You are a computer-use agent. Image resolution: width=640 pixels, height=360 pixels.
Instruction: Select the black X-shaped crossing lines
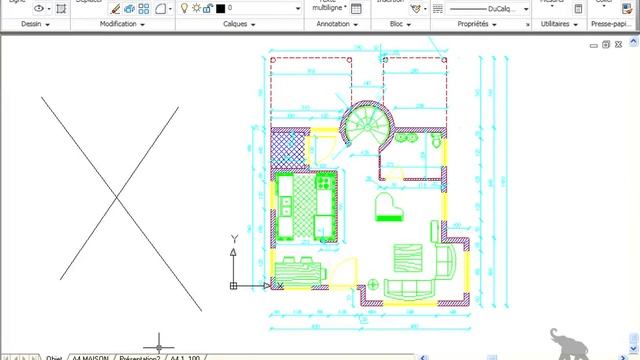coord(117,198)
